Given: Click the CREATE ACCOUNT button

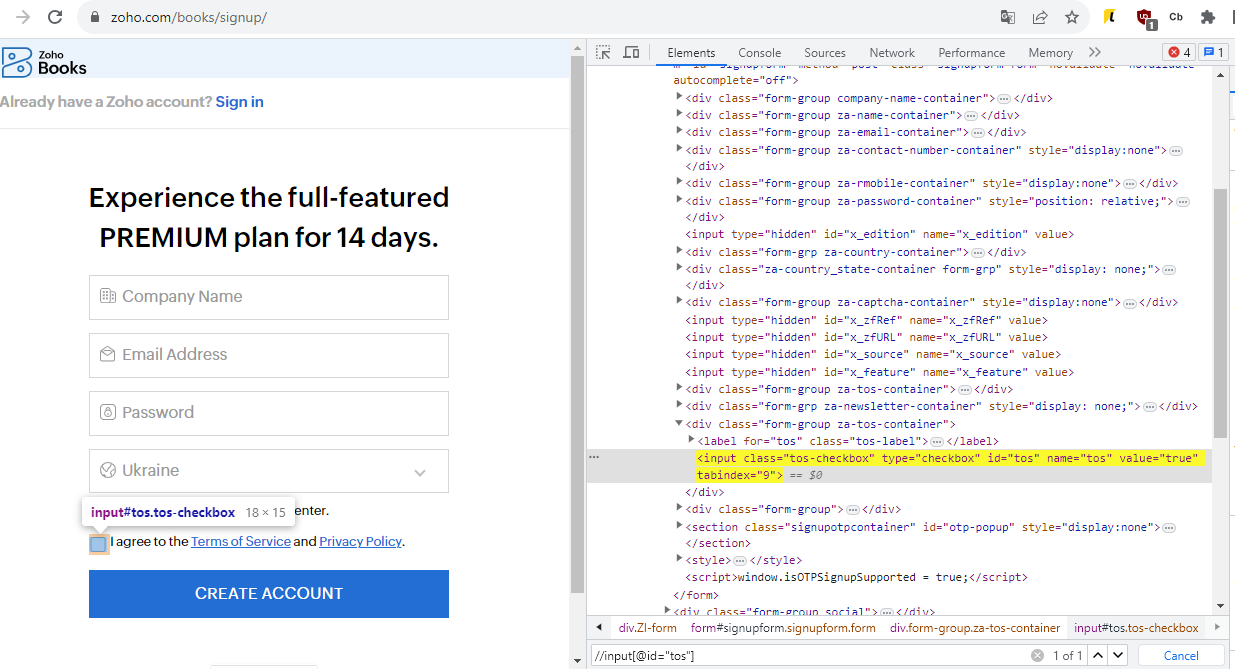Looking at the screenshot, I should pos(268,594).
